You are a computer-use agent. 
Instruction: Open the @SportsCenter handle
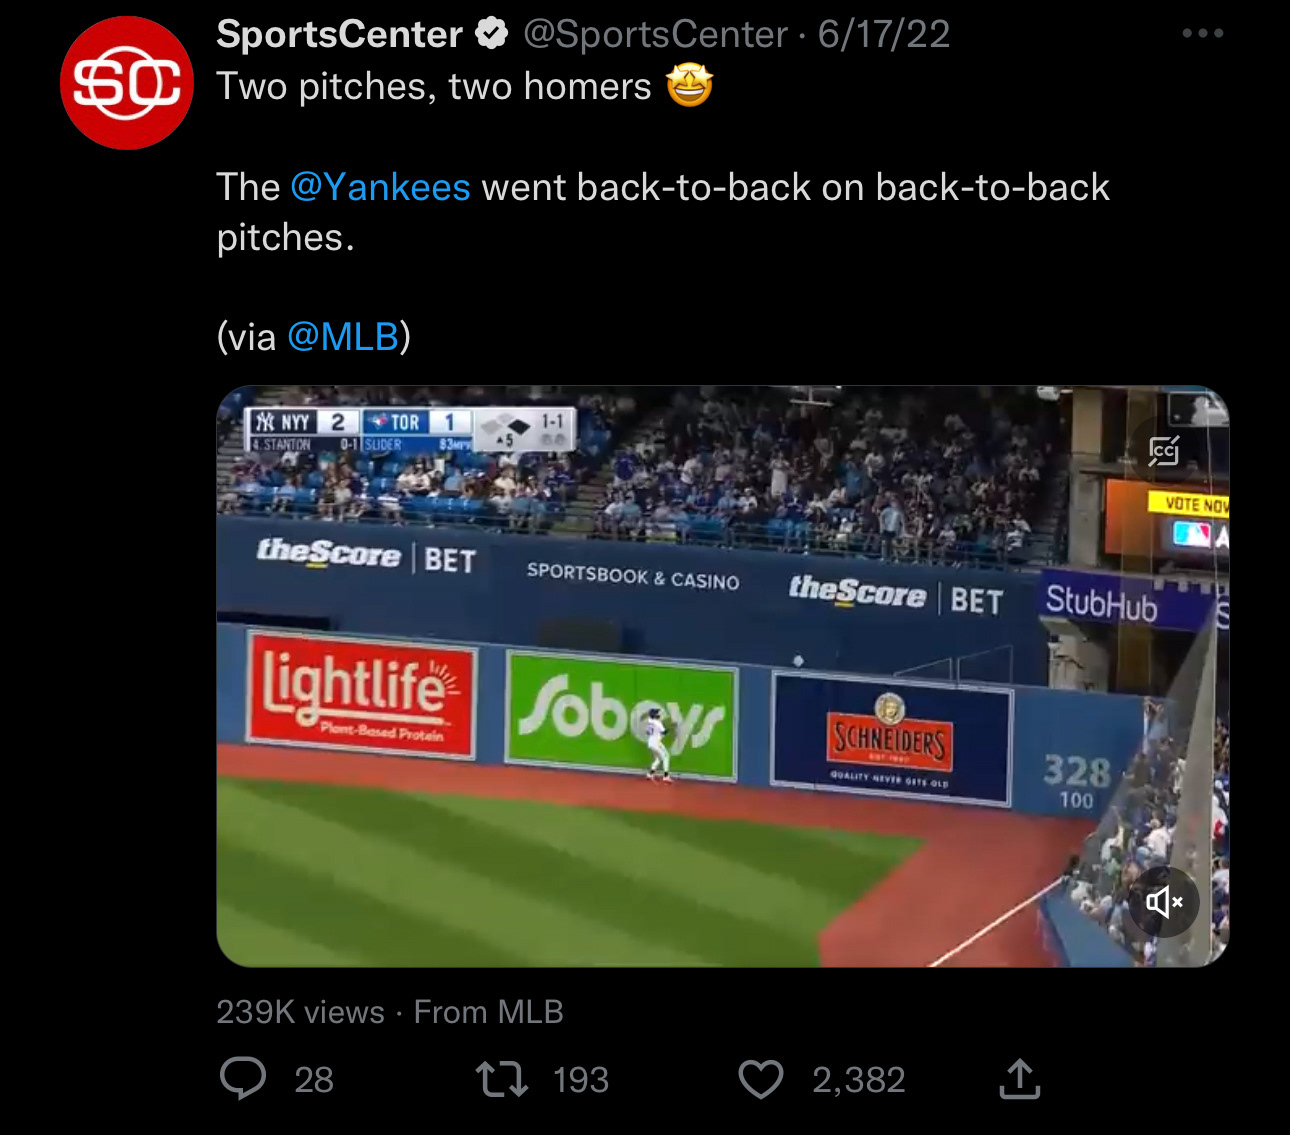click(656, 35)
